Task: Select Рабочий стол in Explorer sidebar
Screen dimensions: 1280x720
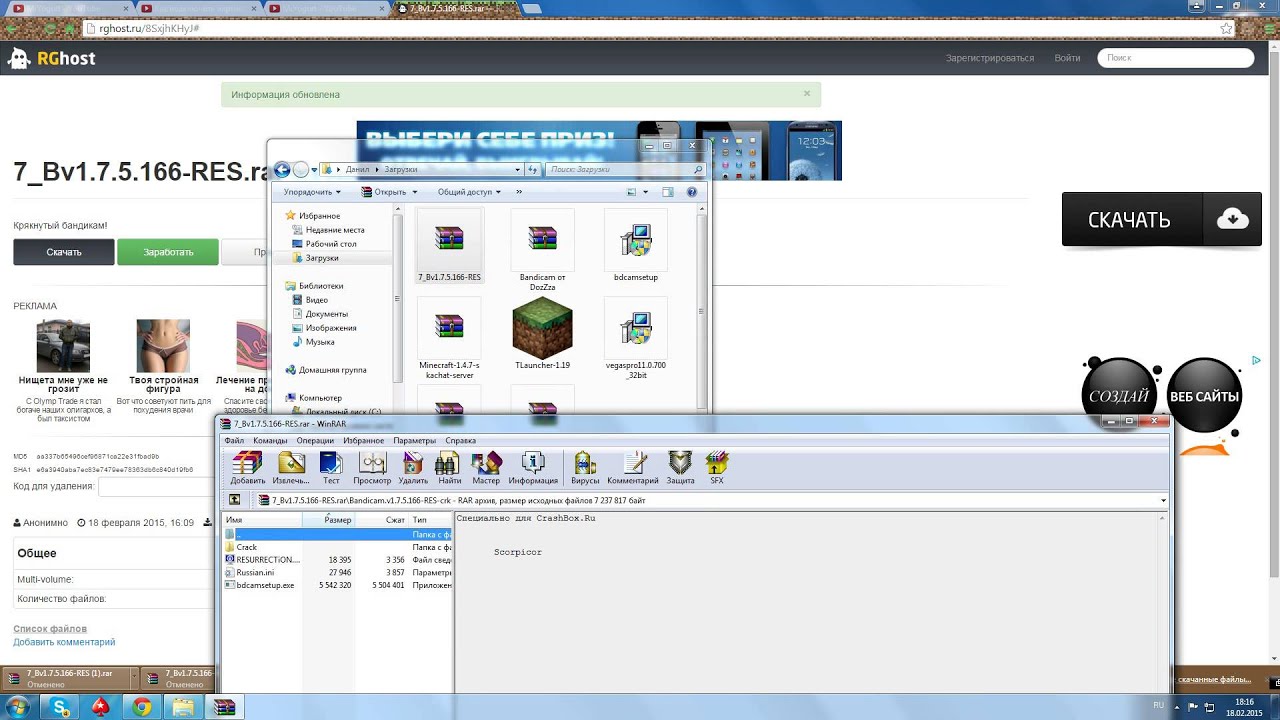Action: [330, 244]
